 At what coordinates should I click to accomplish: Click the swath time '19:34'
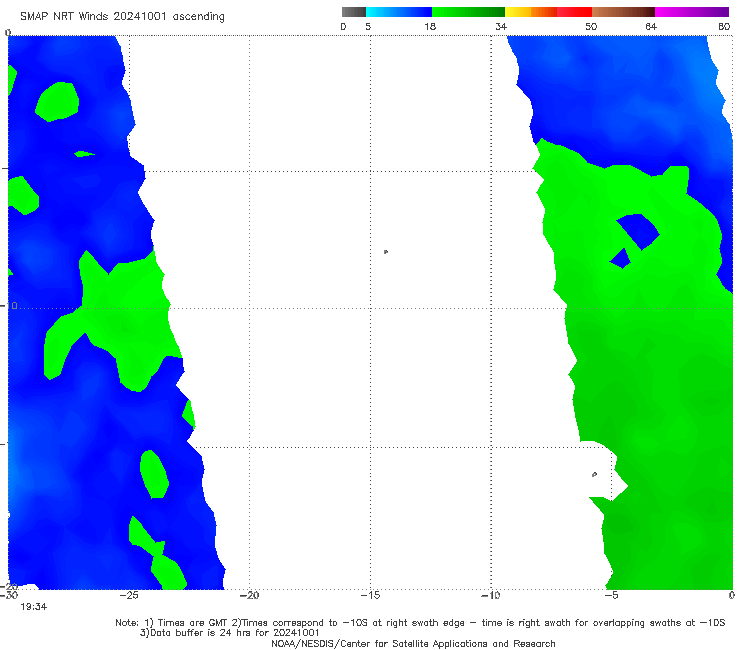point(34,607)
